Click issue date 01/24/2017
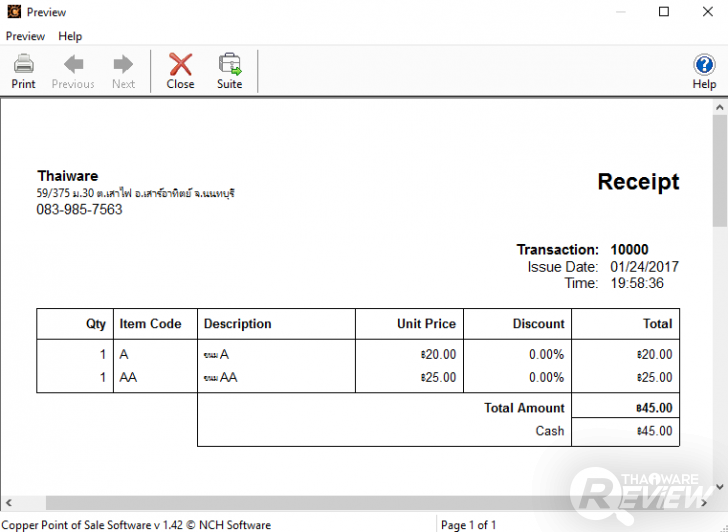 tap(644, 266)
